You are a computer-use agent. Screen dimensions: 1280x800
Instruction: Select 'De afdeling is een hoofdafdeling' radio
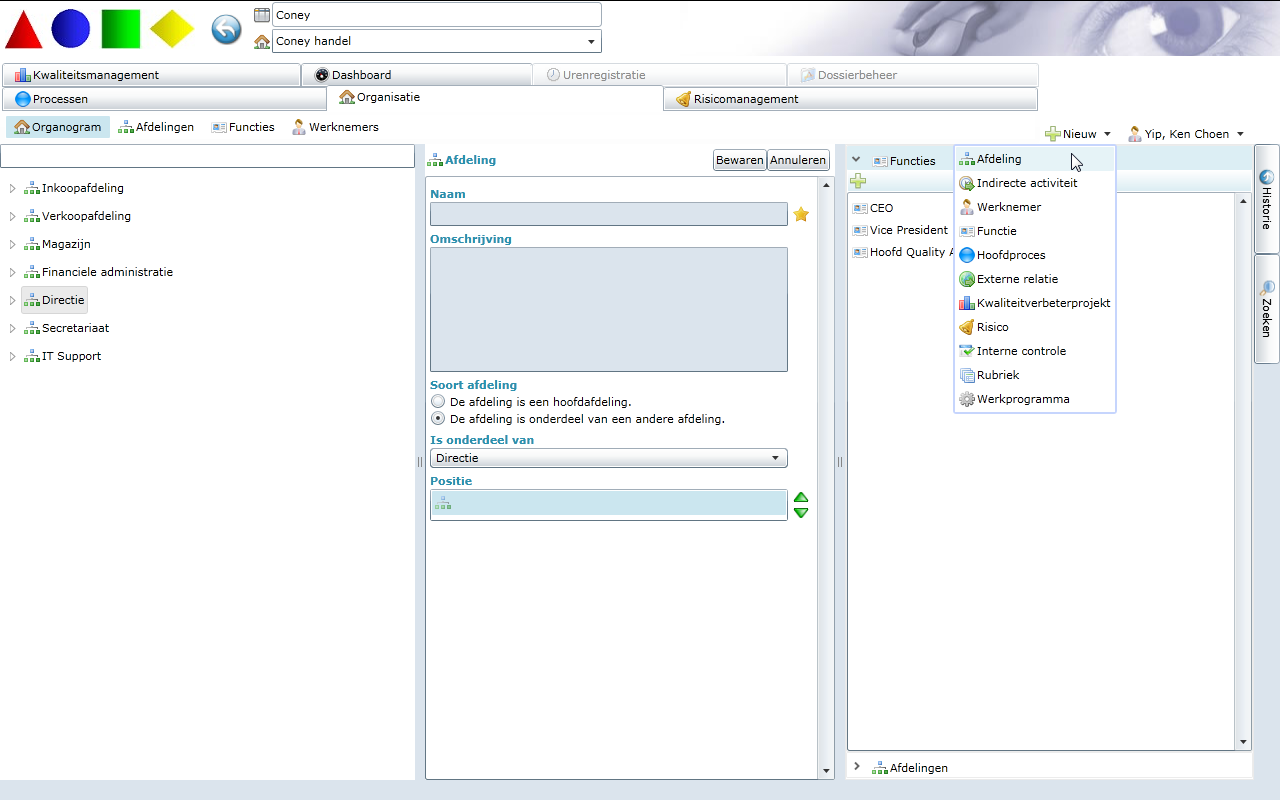[x=438, y=401]
